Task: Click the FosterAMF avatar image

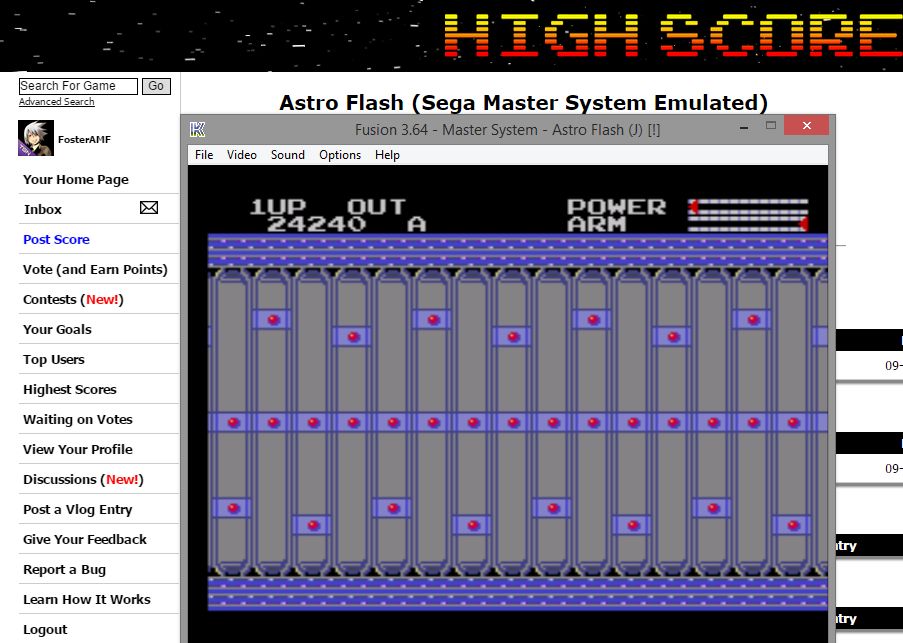Action: pos(36,139)
